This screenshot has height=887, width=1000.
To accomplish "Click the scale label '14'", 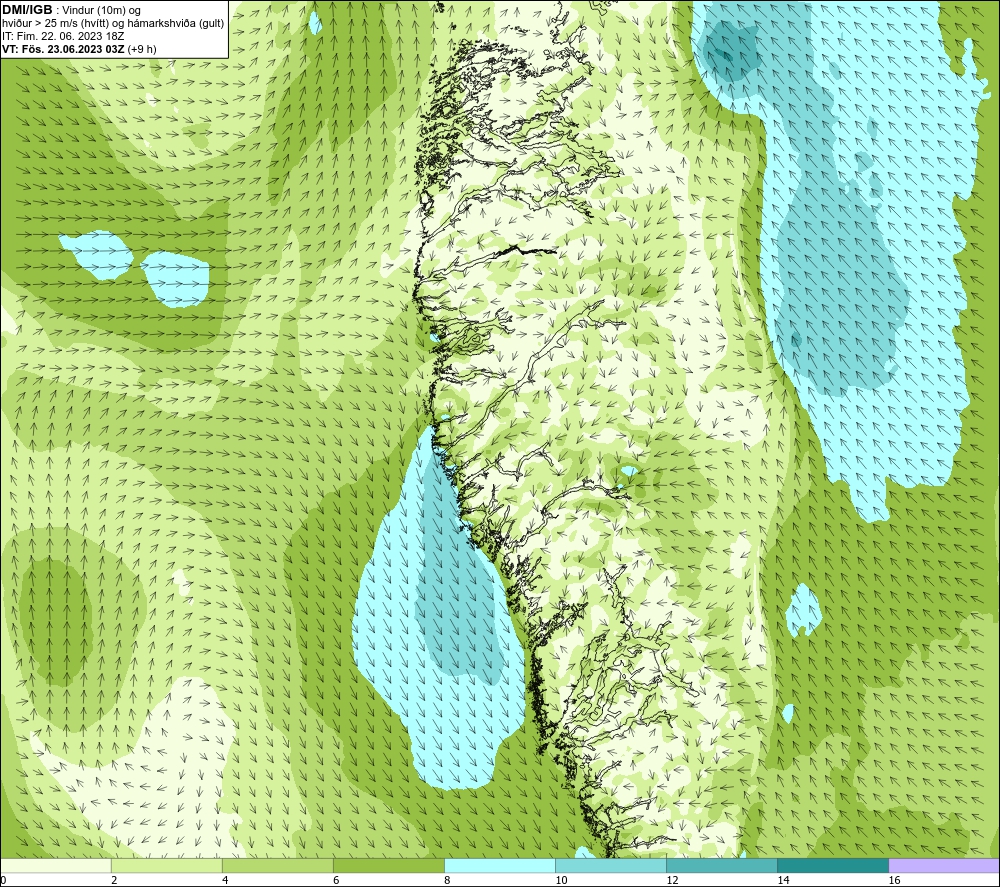I will (x=783, y=881).
